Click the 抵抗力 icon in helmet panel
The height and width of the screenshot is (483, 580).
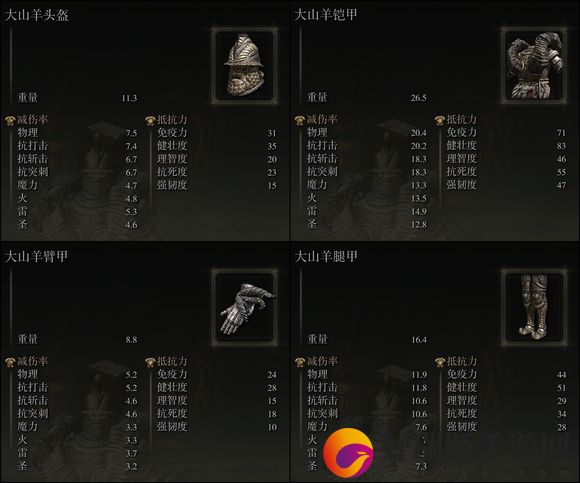click(150, 120)
